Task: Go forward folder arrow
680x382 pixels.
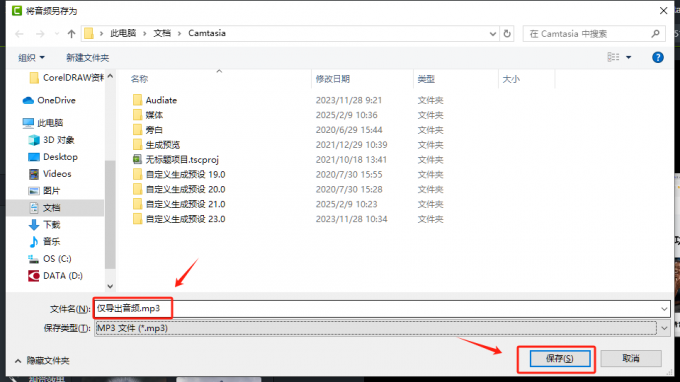Action: [x=40, y=34]
